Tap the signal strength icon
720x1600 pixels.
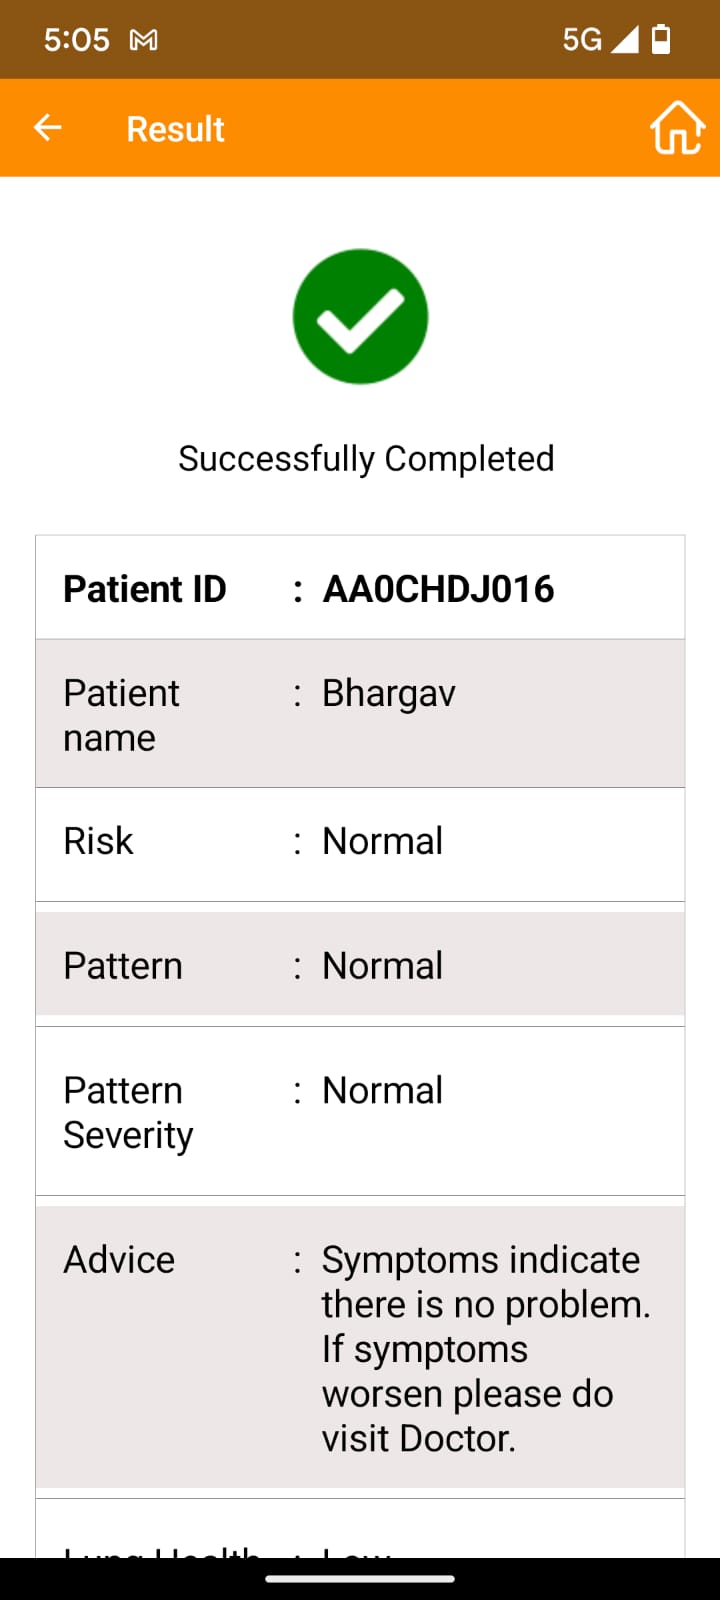tap(625, 39)
